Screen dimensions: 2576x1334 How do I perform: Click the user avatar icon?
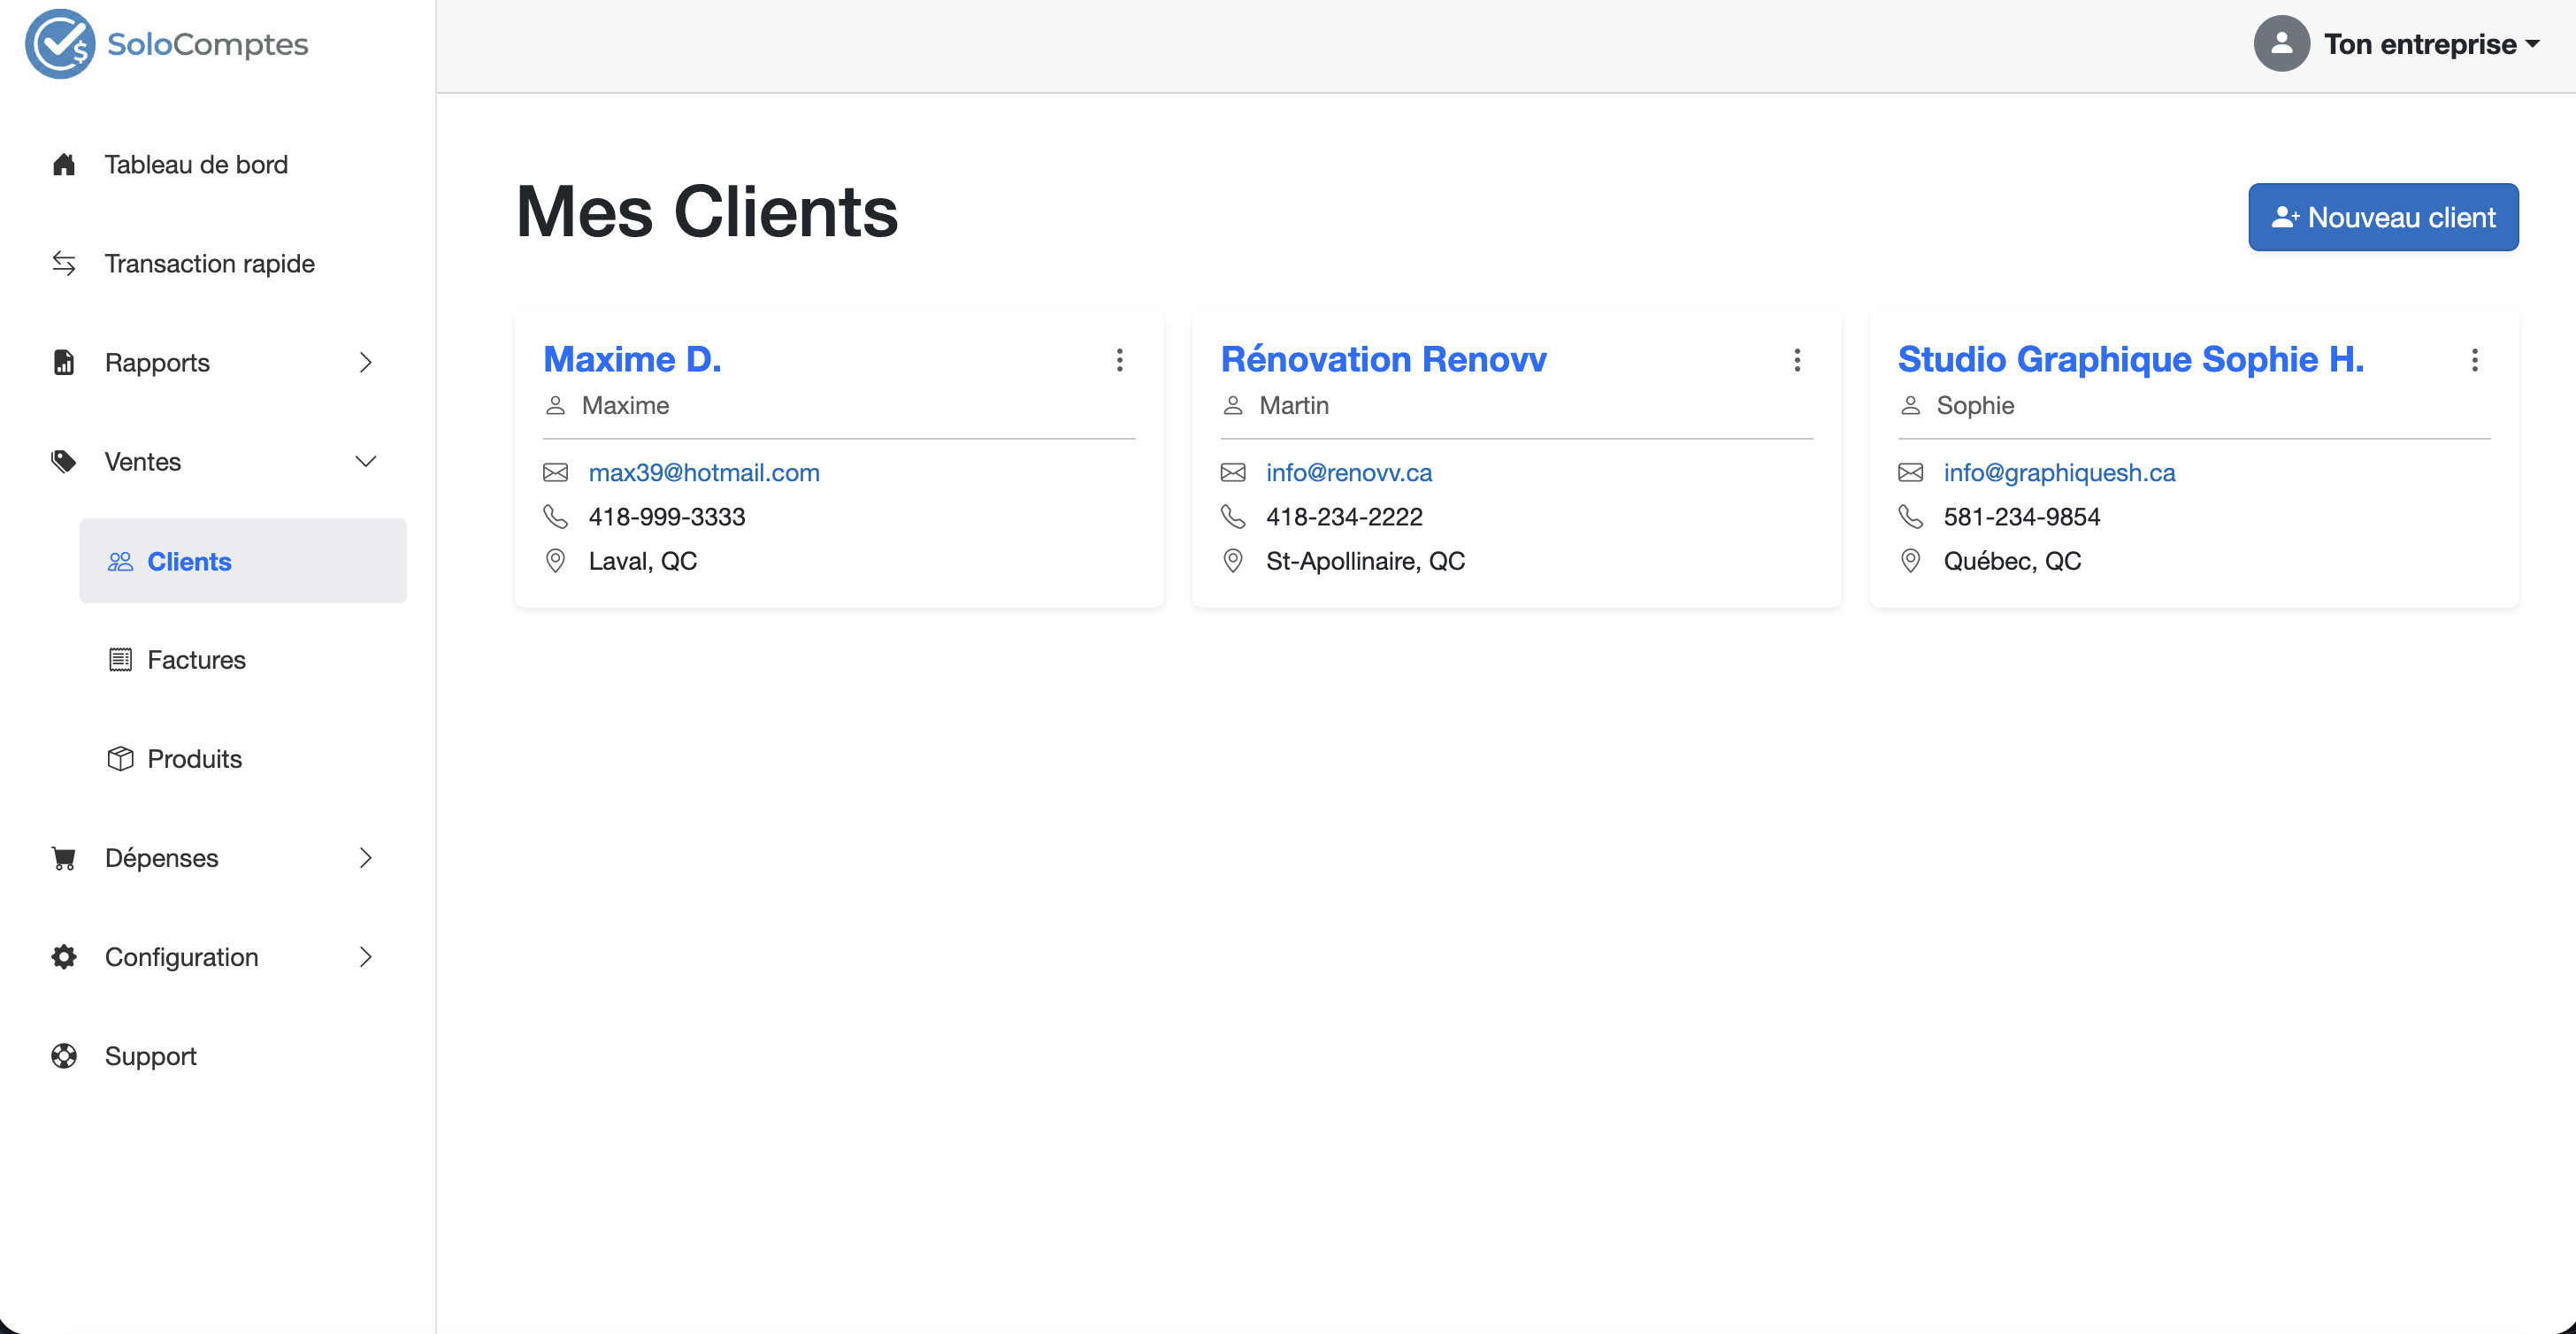[2281, 44]
